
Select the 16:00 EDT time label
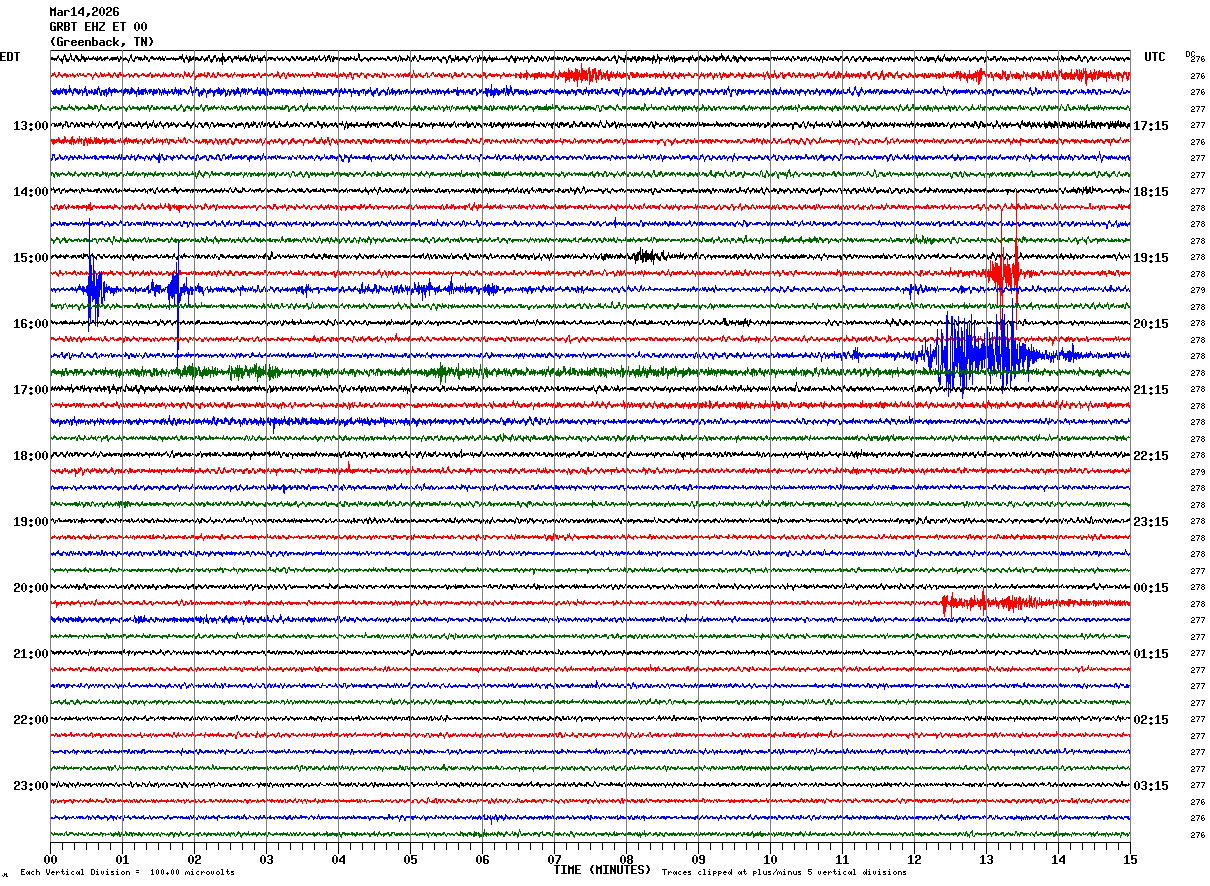pos(30,324)
